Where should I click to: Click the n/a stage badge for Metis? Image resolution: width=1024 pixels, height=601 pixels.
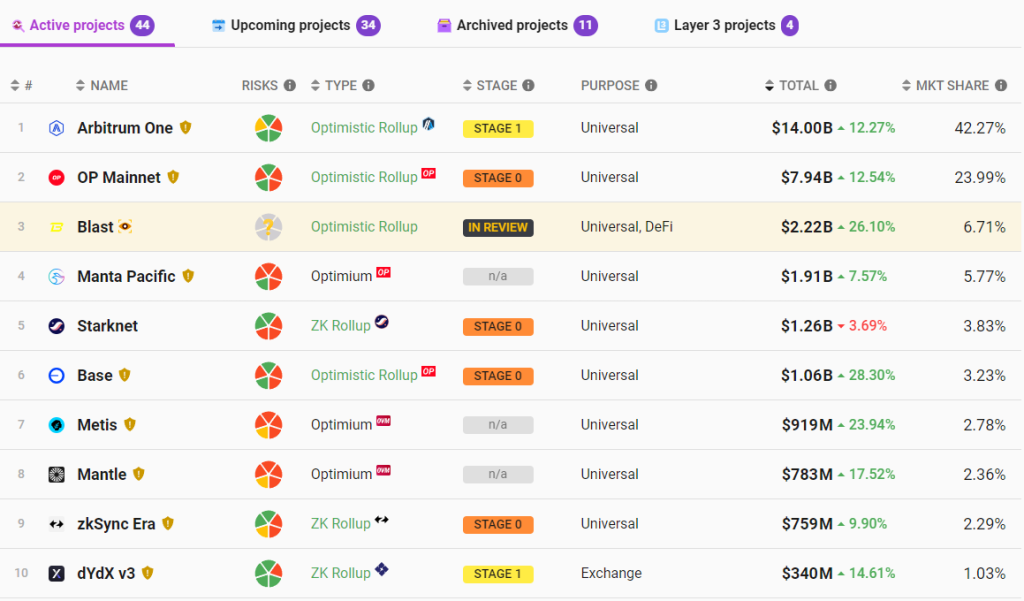498,425
